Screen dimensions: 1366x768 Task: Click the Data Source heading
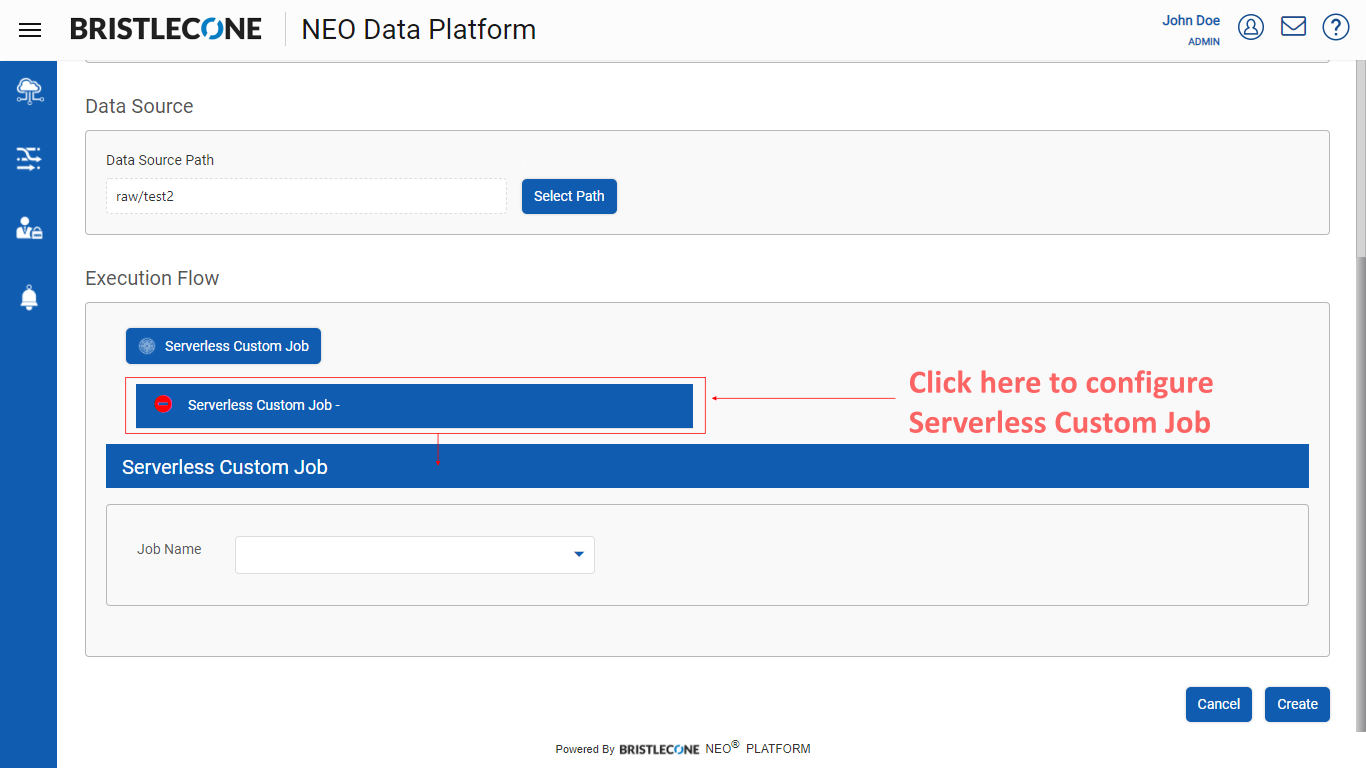(139, 106)
